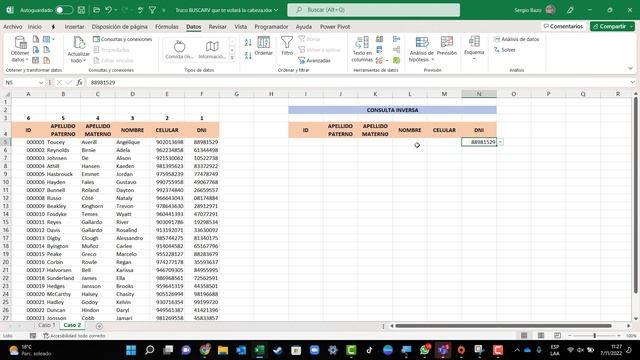Switch to the Fórmulas tab
The height and width of the screenshot is (360, 640).
167,27
